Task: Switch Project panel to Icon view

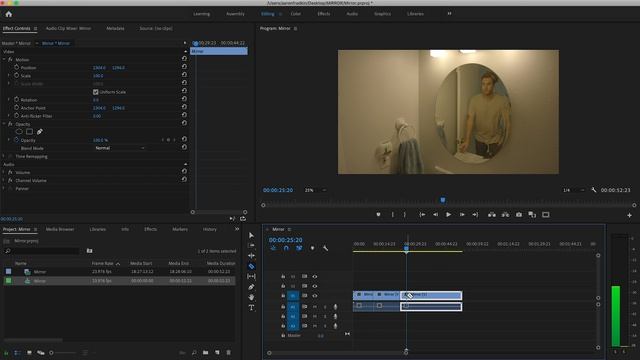Action: (x=29, y=352)
